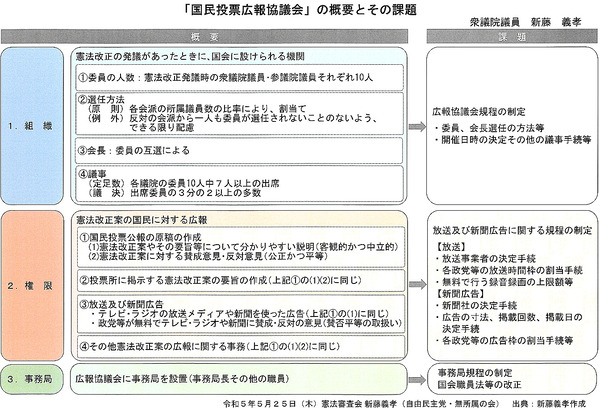Click the '(原 則) 各会派の所属議員数の比率' line
The width and height of the screenshot is (600, 408).
197,109
